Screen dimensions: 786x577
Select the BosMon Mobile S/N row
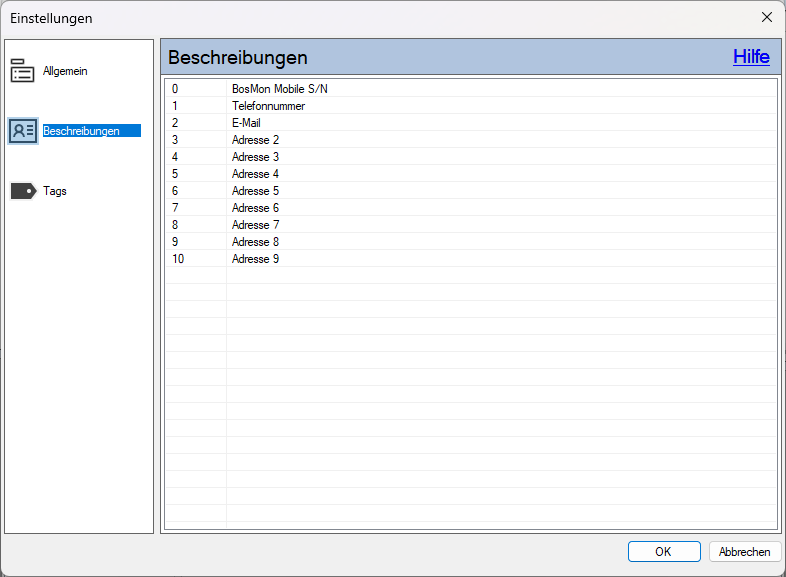point(471,89)
